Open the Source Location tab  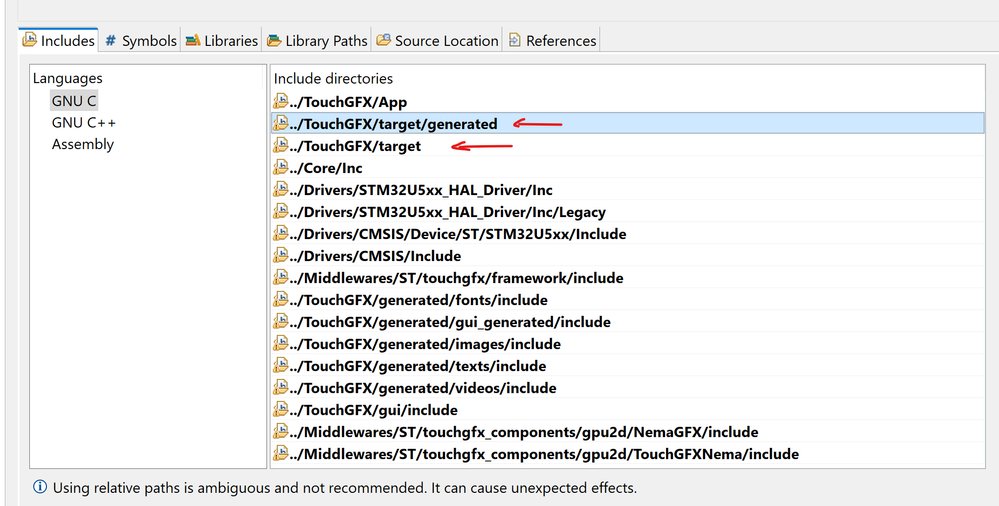(x=436, y=40)
